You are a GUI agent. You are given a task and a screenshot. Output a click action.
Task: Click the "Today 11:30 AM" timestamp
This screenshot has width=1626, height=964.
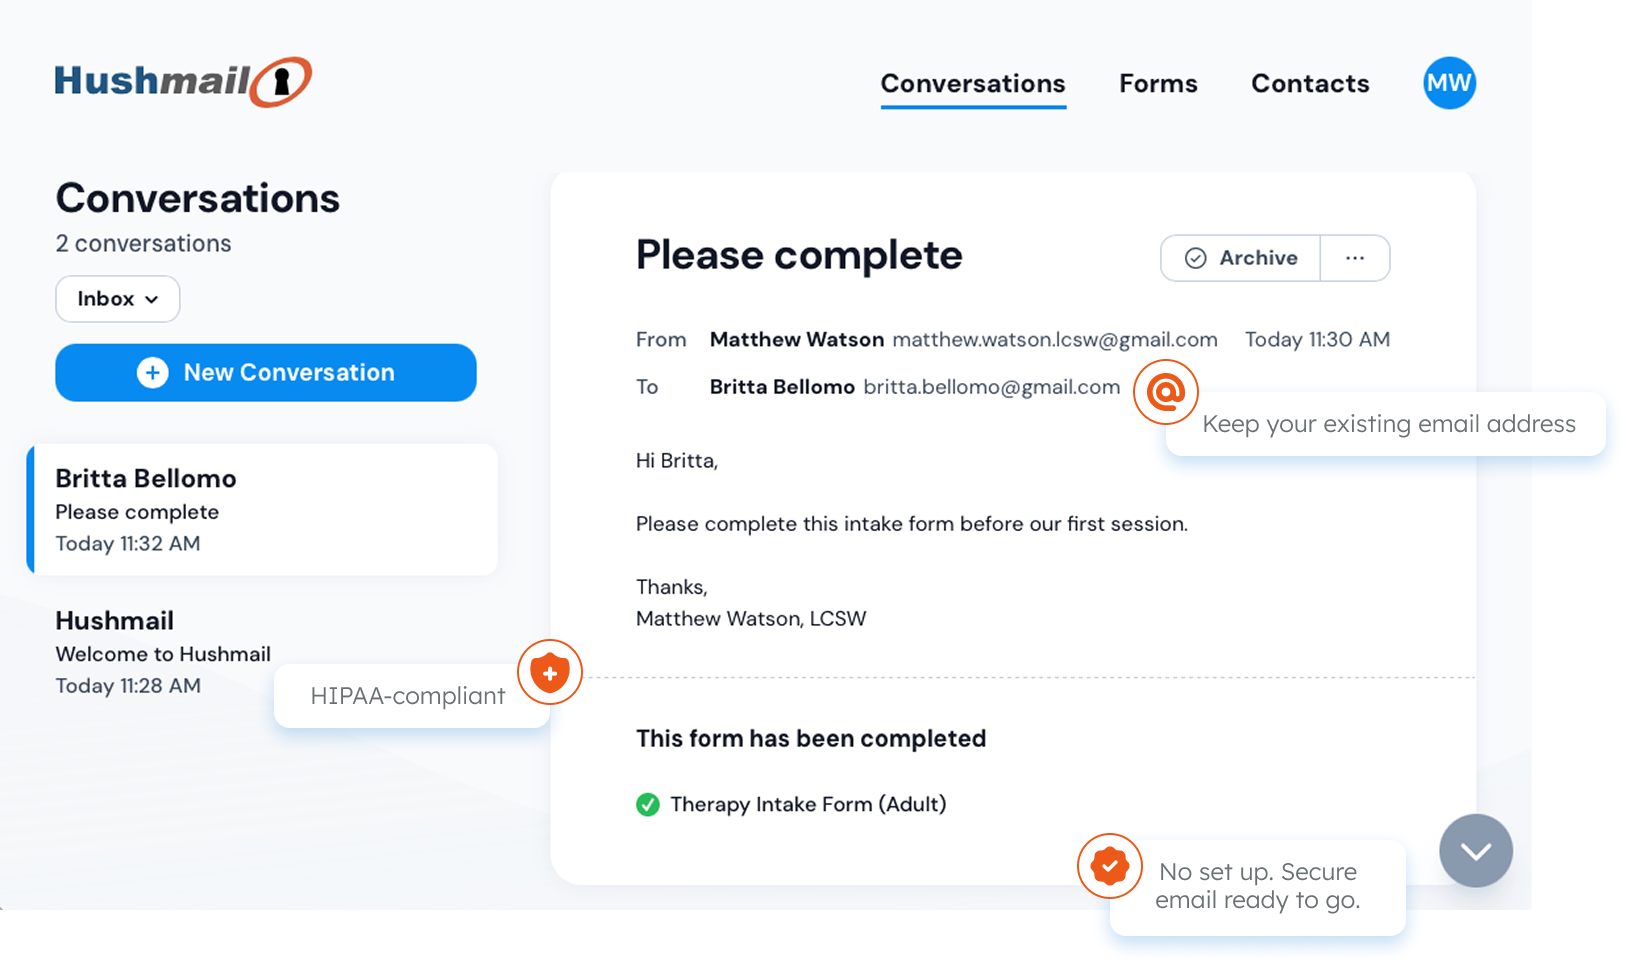click(x=1317, y=340)
